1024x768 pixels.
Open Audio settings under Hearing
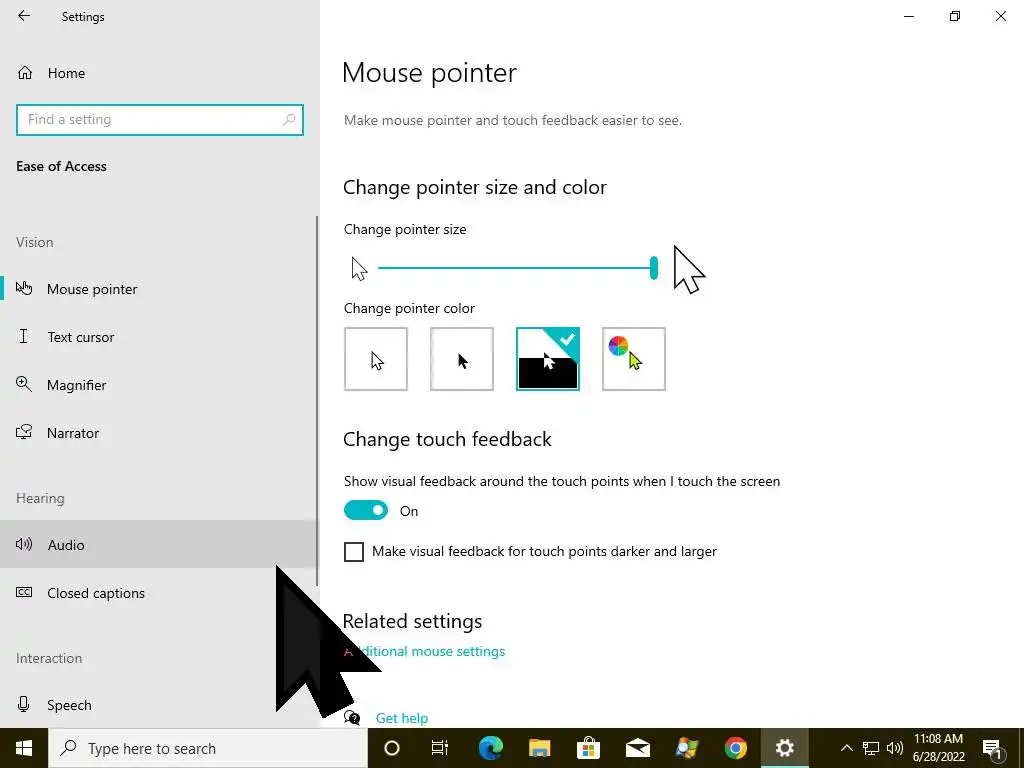(x=158, y=544)
